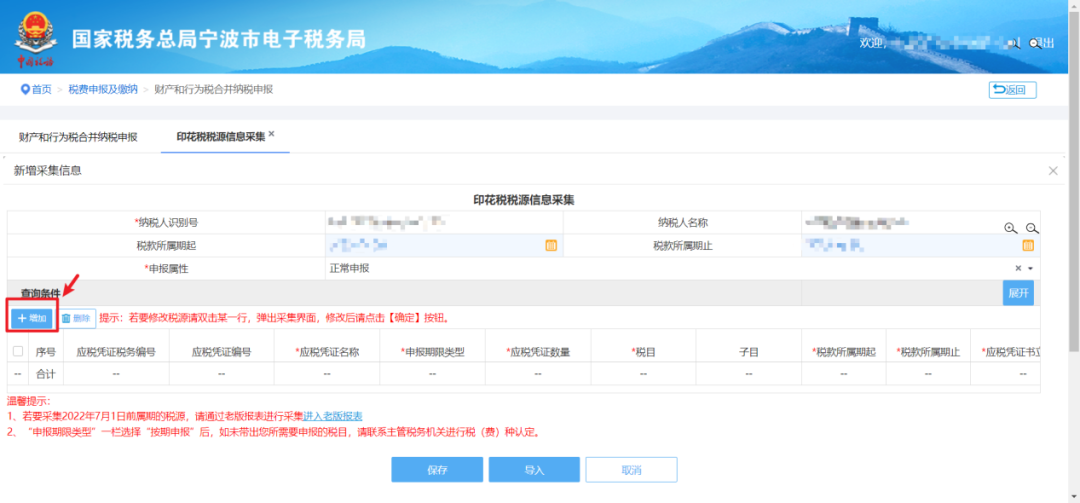Screen dimensions: 1080x503
Task: Open the 进入老版报表 link
Action: [333, 416]
